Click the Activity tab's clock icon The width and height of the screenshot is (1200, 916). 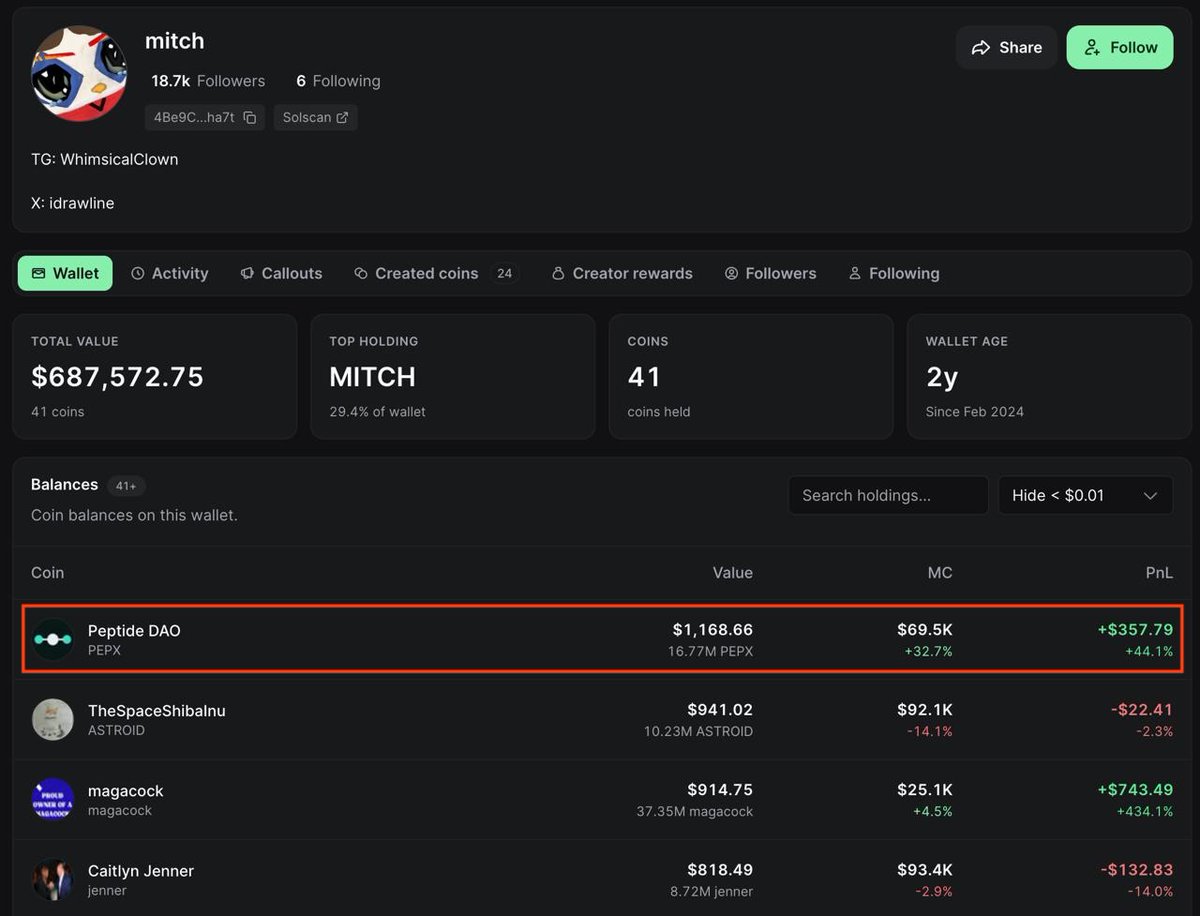click(138, 273)
